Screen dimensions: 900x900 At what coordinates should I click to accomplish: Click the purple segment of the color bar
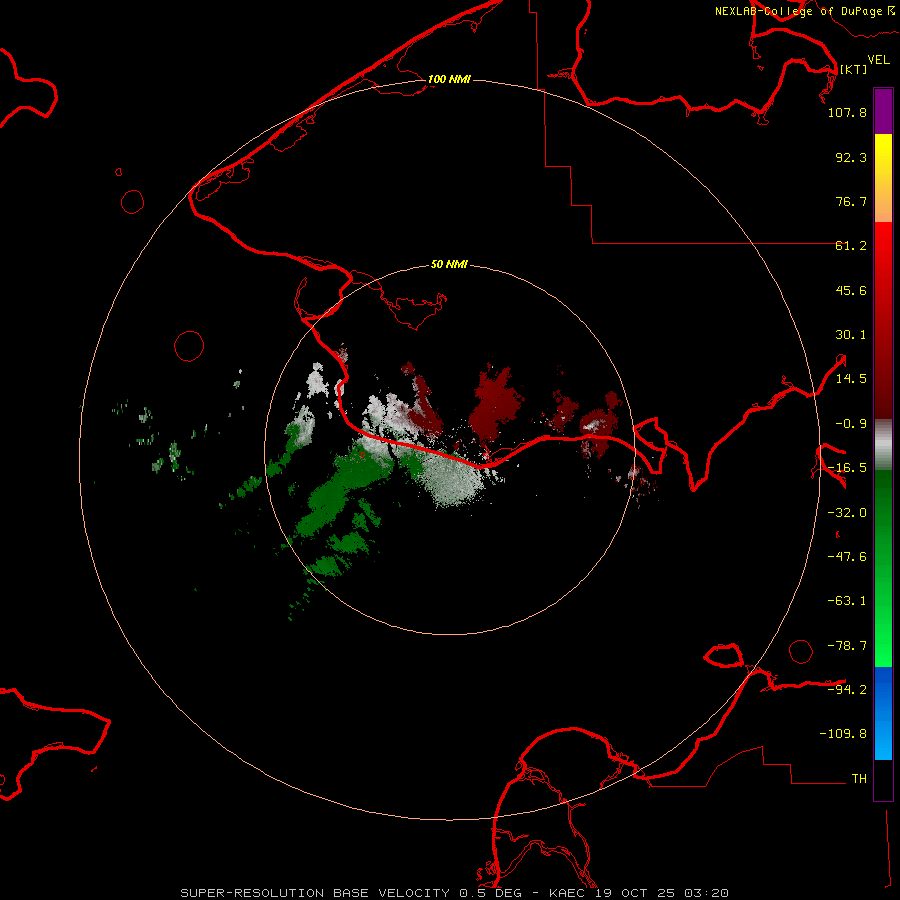point(883,111)
